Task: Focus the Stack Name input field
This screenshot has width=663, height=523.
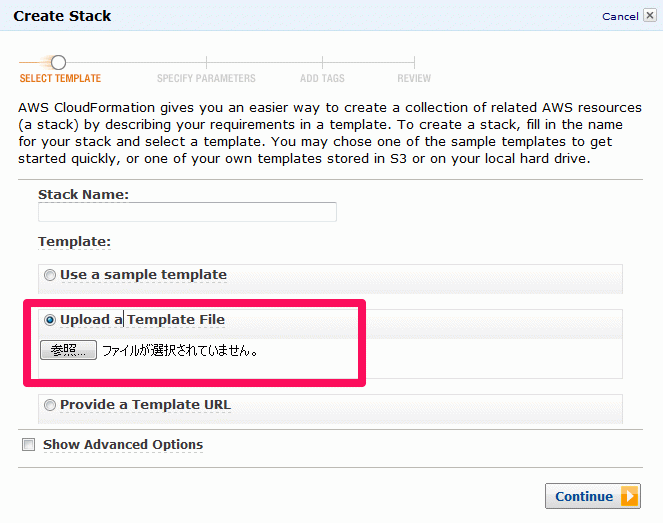Action: click(x=187, y=212)
